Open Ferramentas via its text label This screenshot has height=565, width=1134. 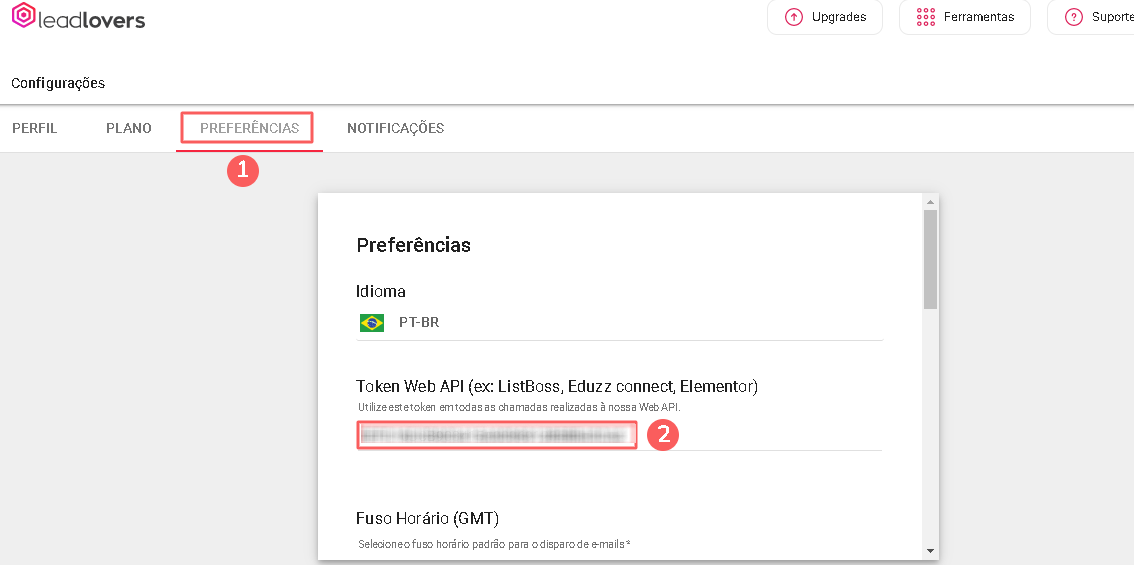click(979, 17)
